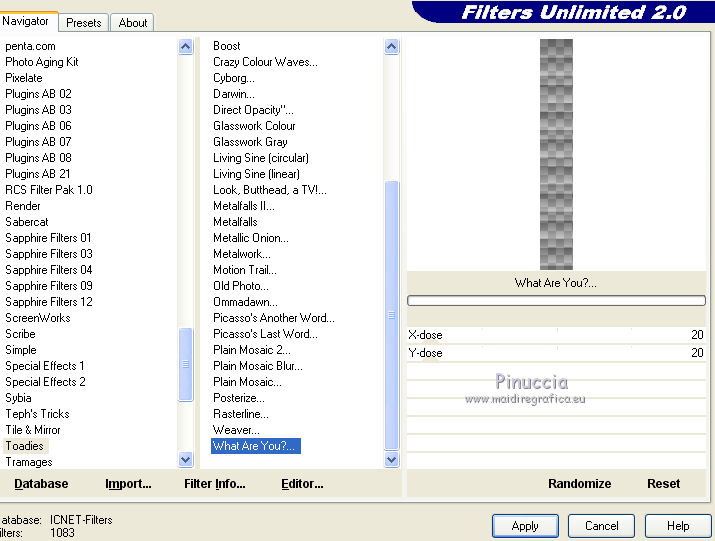Screen dimensions: 715x541
Task: Open the Help button
Action: tap(678, 526)
